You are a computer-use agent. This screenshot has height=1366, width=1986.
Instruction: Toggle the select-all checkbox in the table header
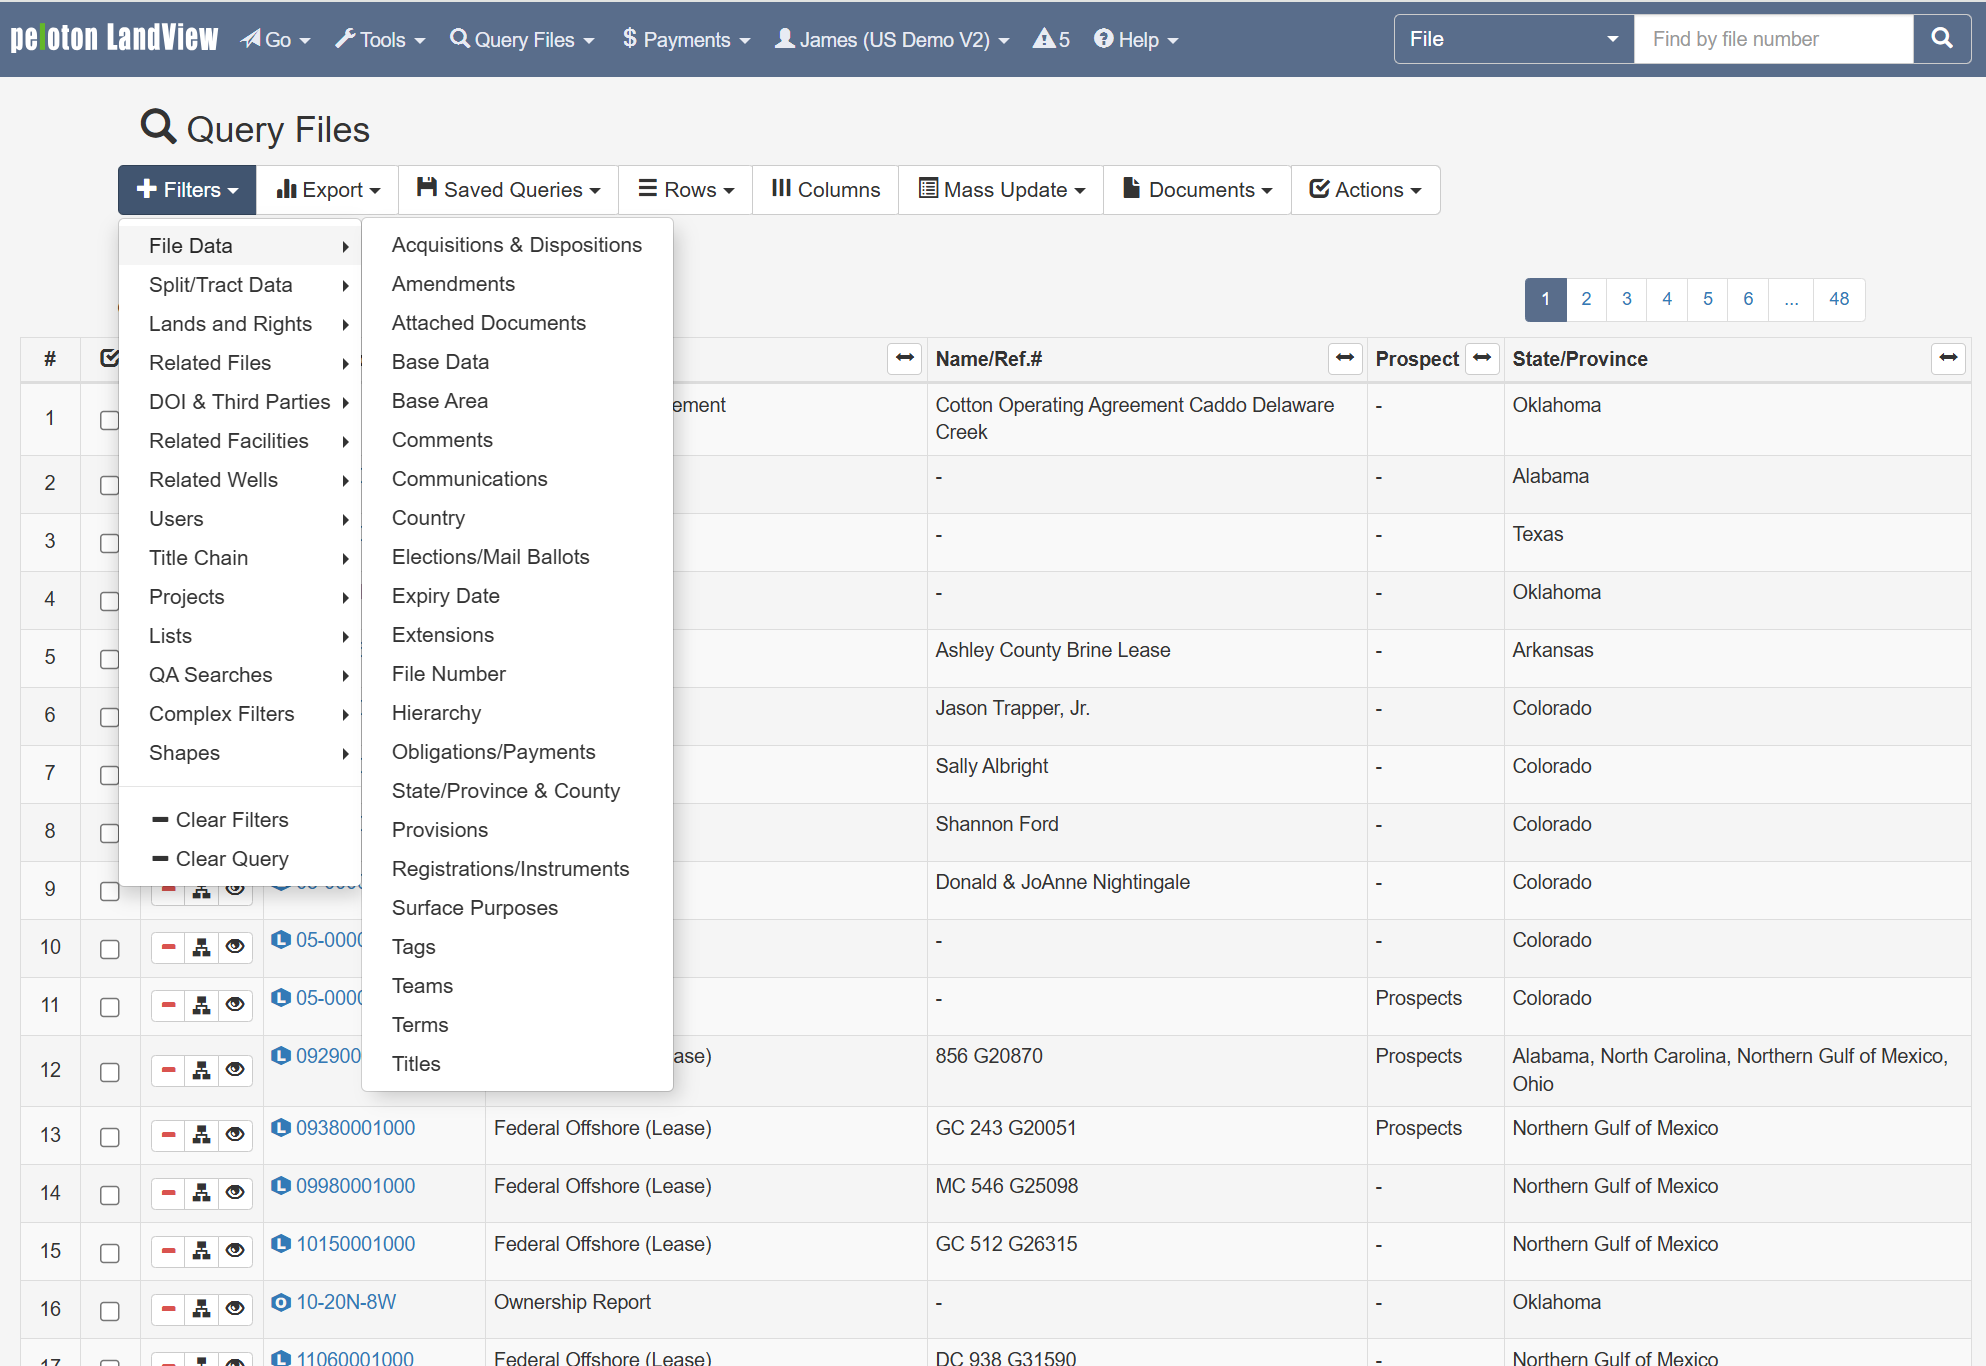click(109, 357)
